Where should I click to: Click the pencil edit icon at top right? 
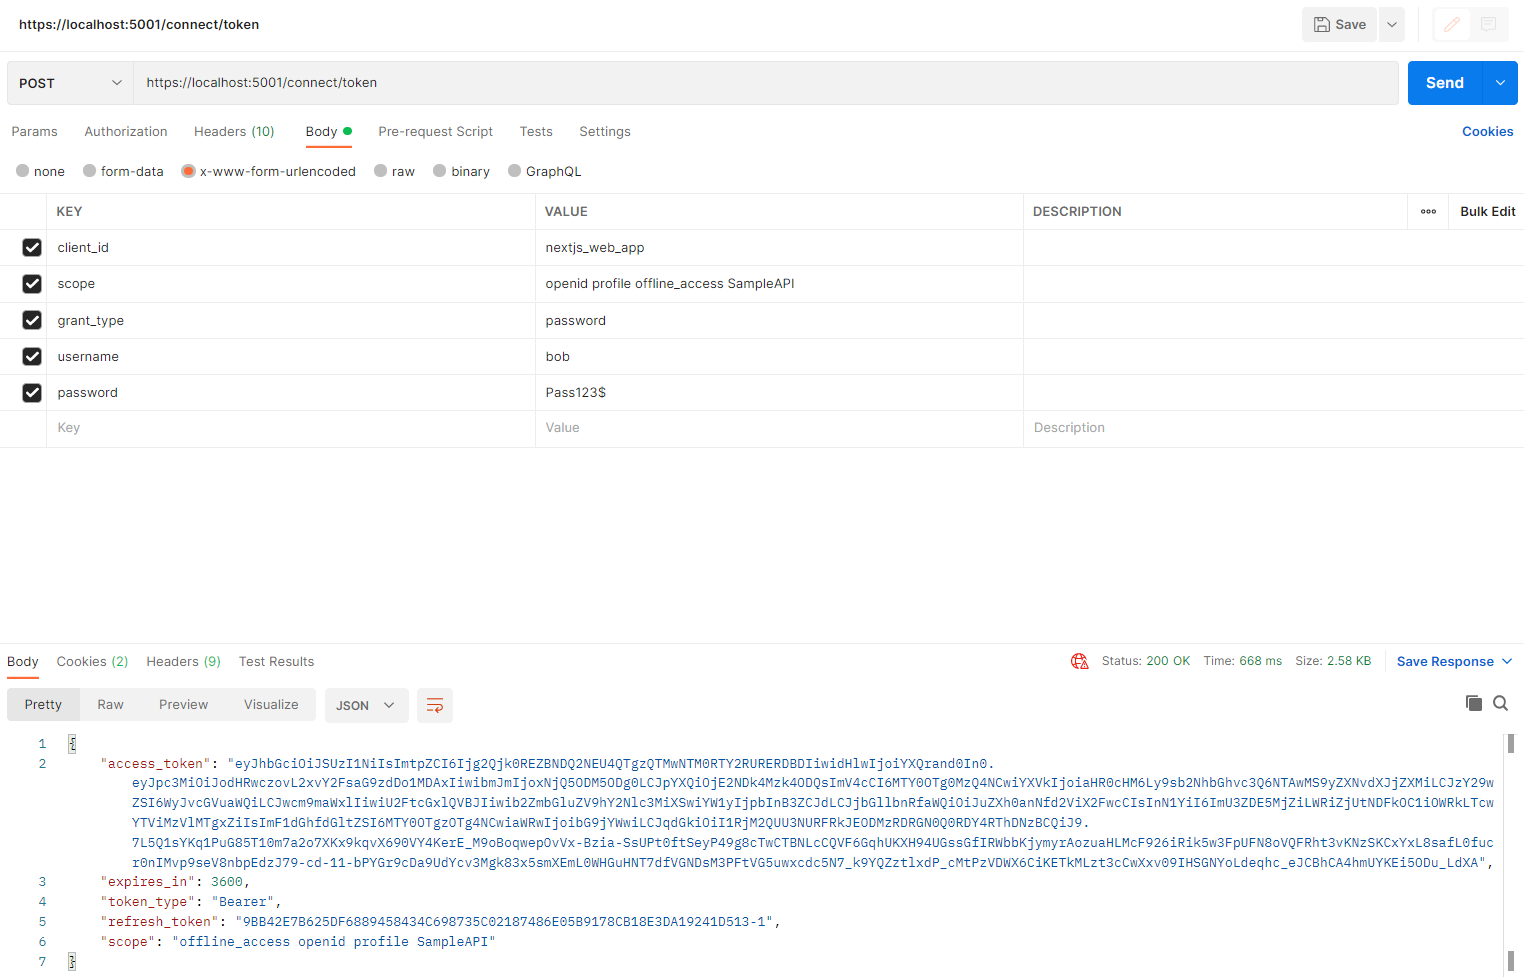coord(1452,24)
